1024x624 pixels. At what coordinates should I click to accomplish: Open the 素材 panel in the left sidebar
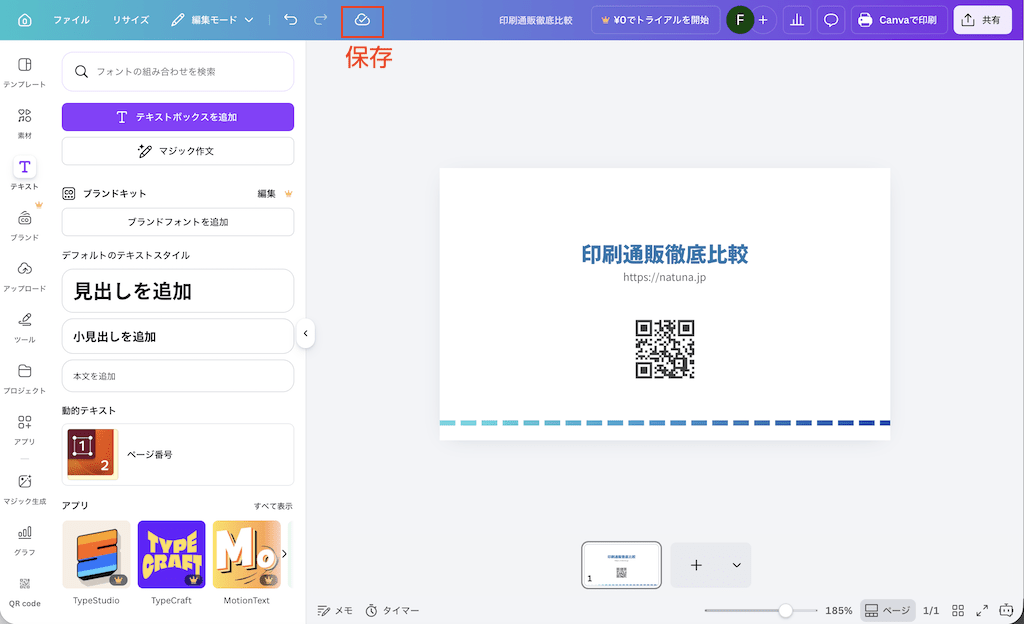pyautogui.click(x=22, y=120)
